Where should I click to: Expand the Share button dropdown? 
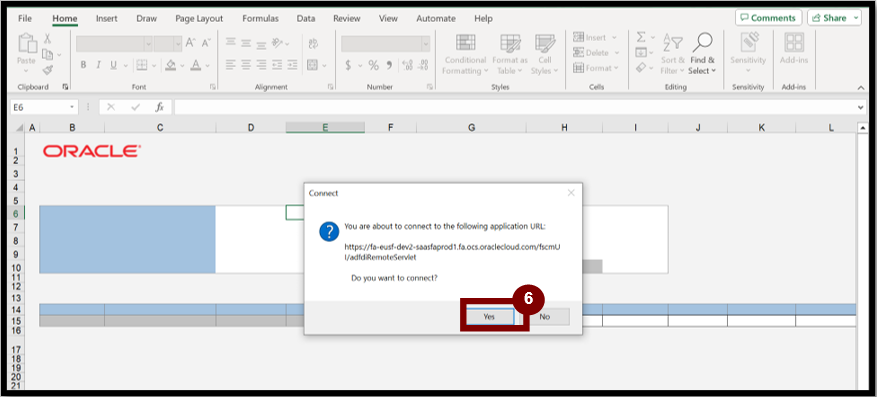click(x=856, y=18)
